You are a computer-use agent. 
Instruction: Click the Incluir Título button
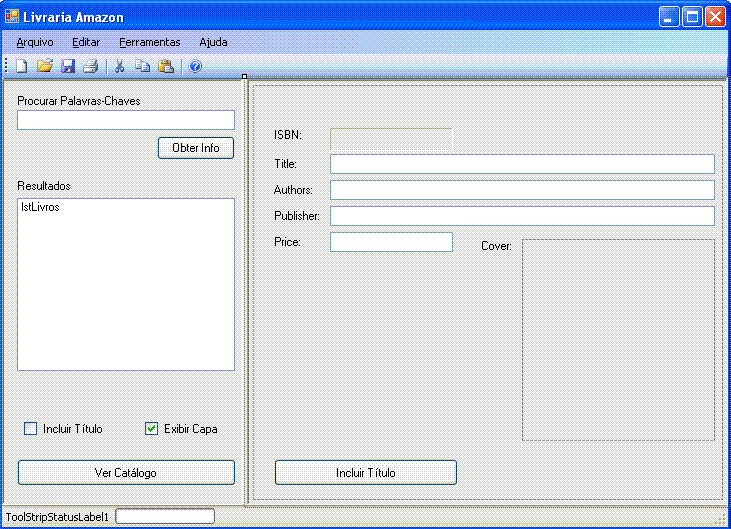366,473
